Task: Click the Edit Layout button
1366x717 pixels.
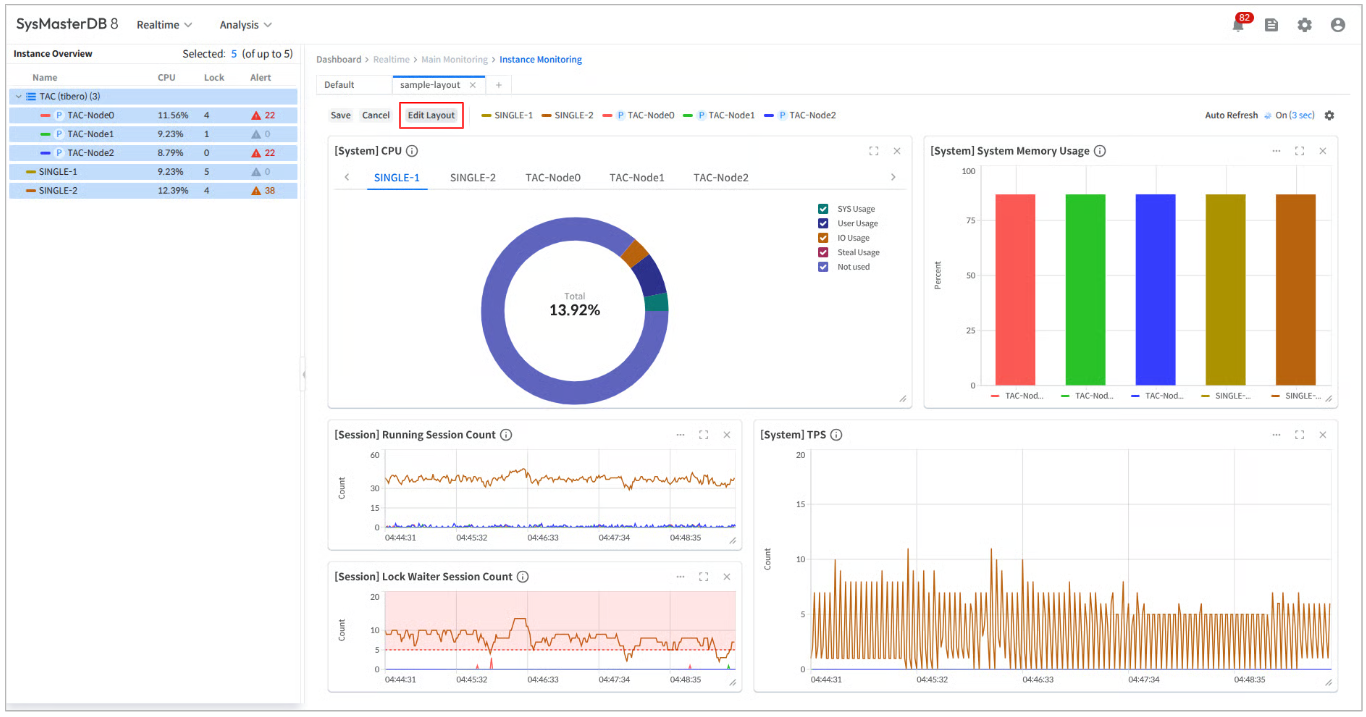Action: (431, 115)
